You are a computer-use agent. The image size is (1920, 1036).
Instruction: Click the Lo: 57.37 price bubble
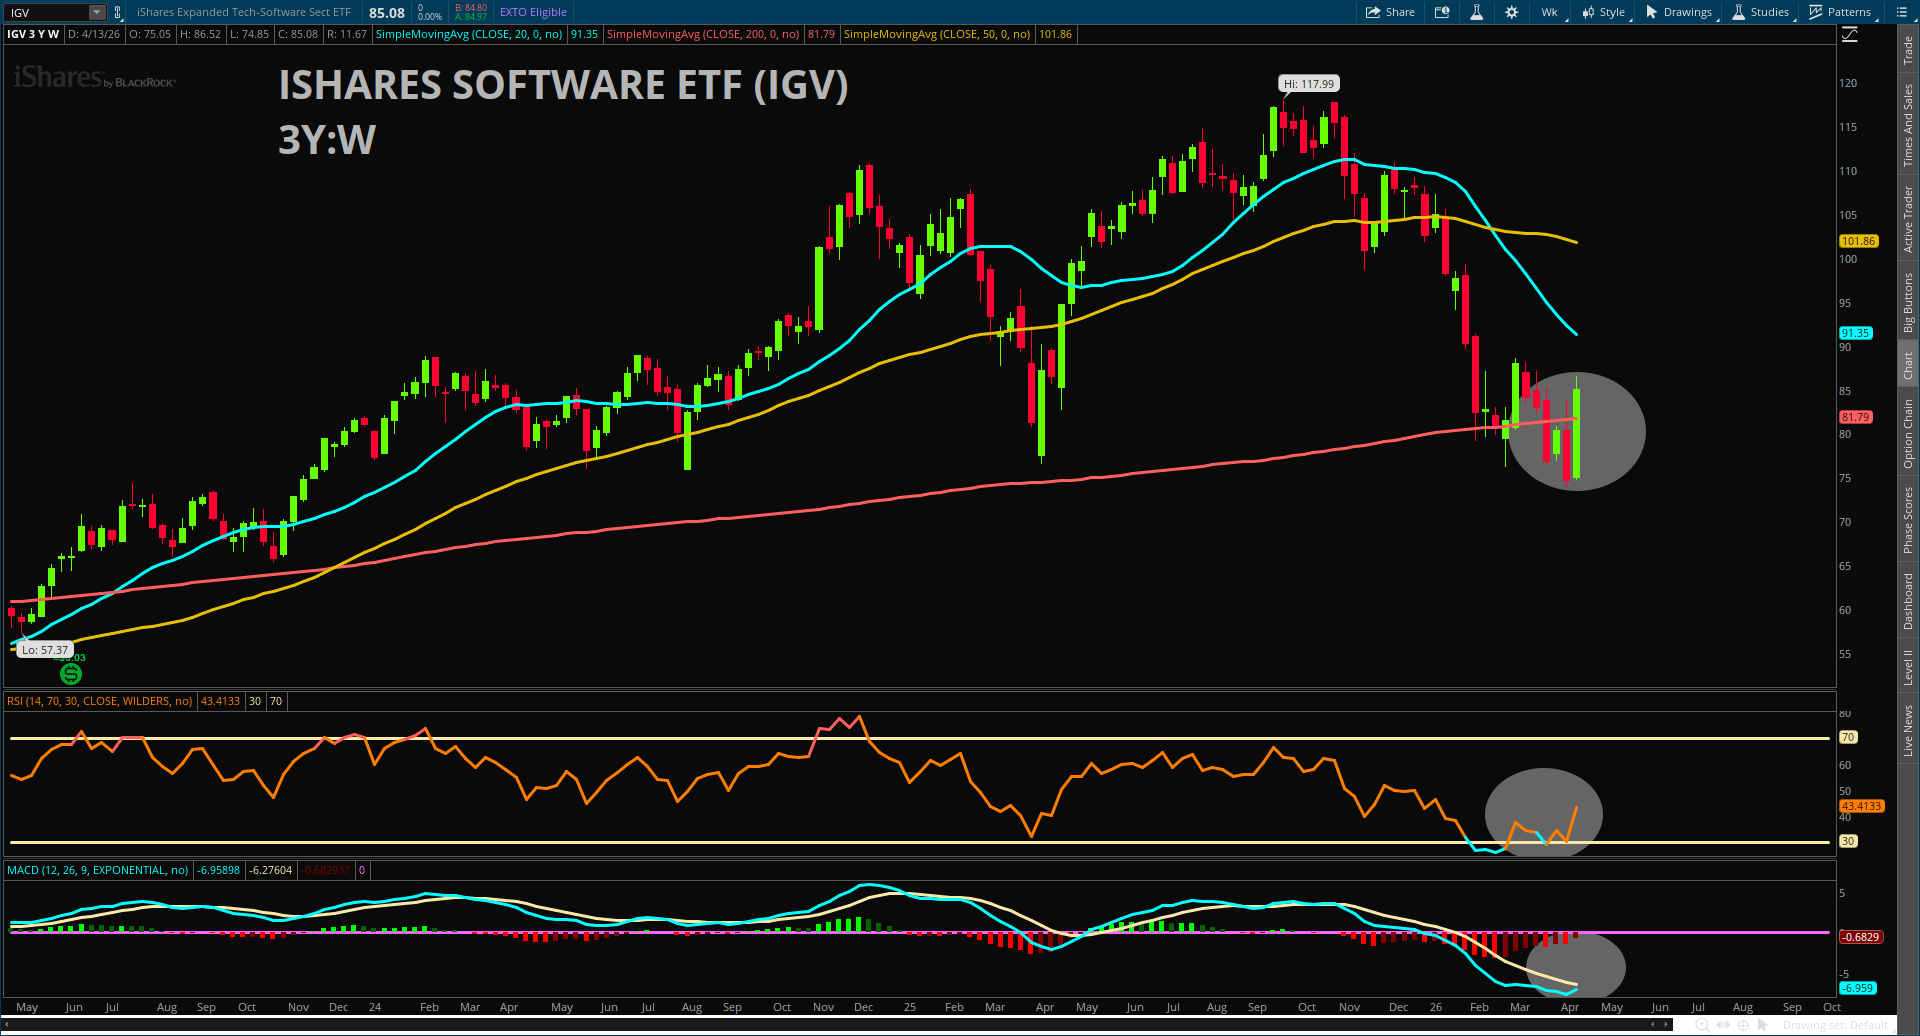(x=45, y=650)
